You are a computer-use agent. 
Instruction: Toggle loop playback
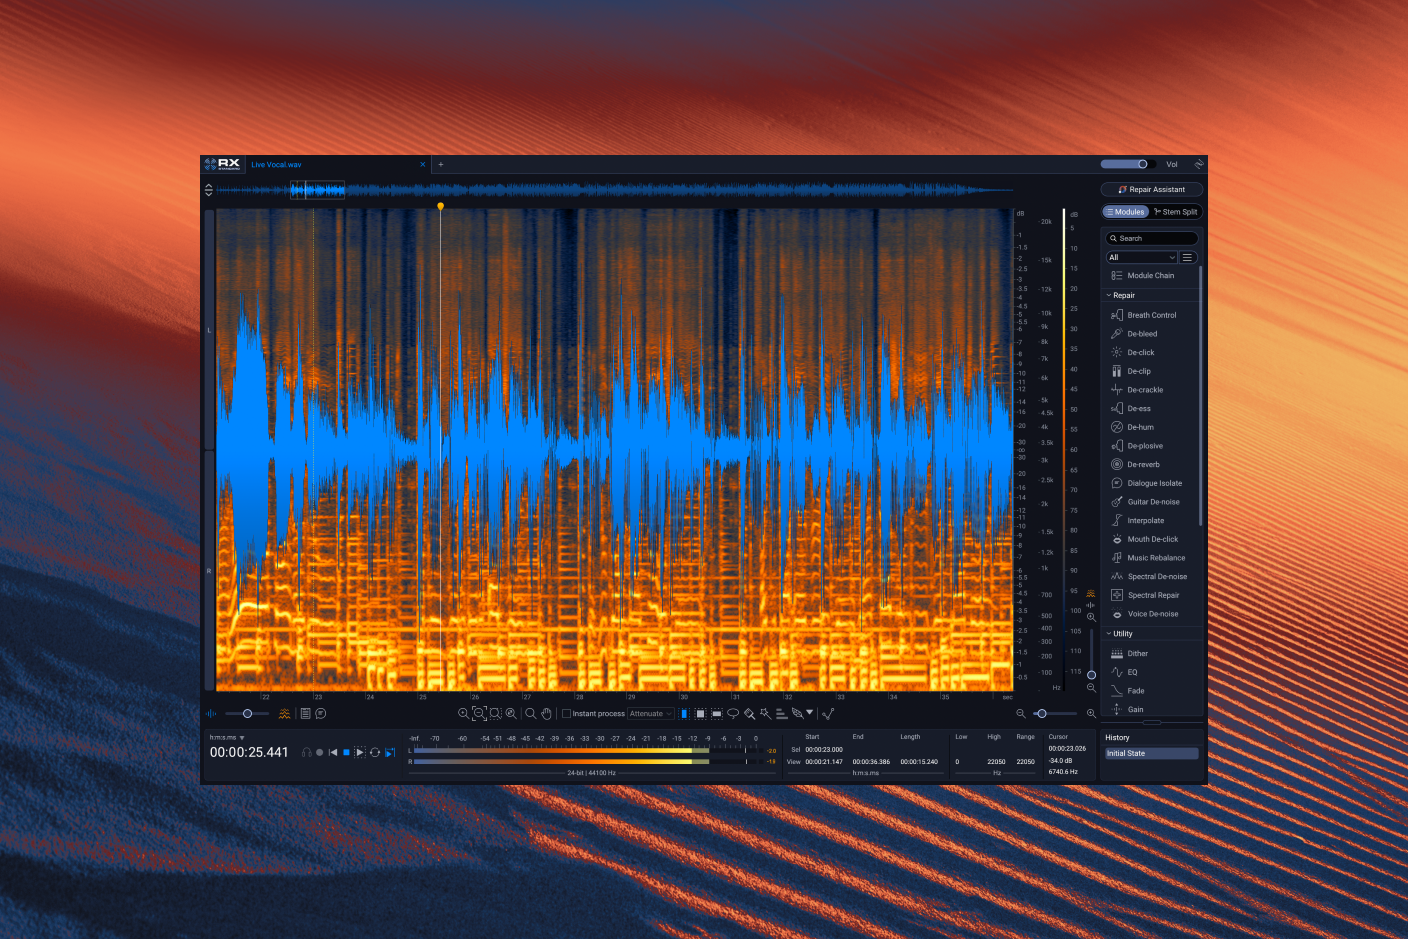[375, 752]
